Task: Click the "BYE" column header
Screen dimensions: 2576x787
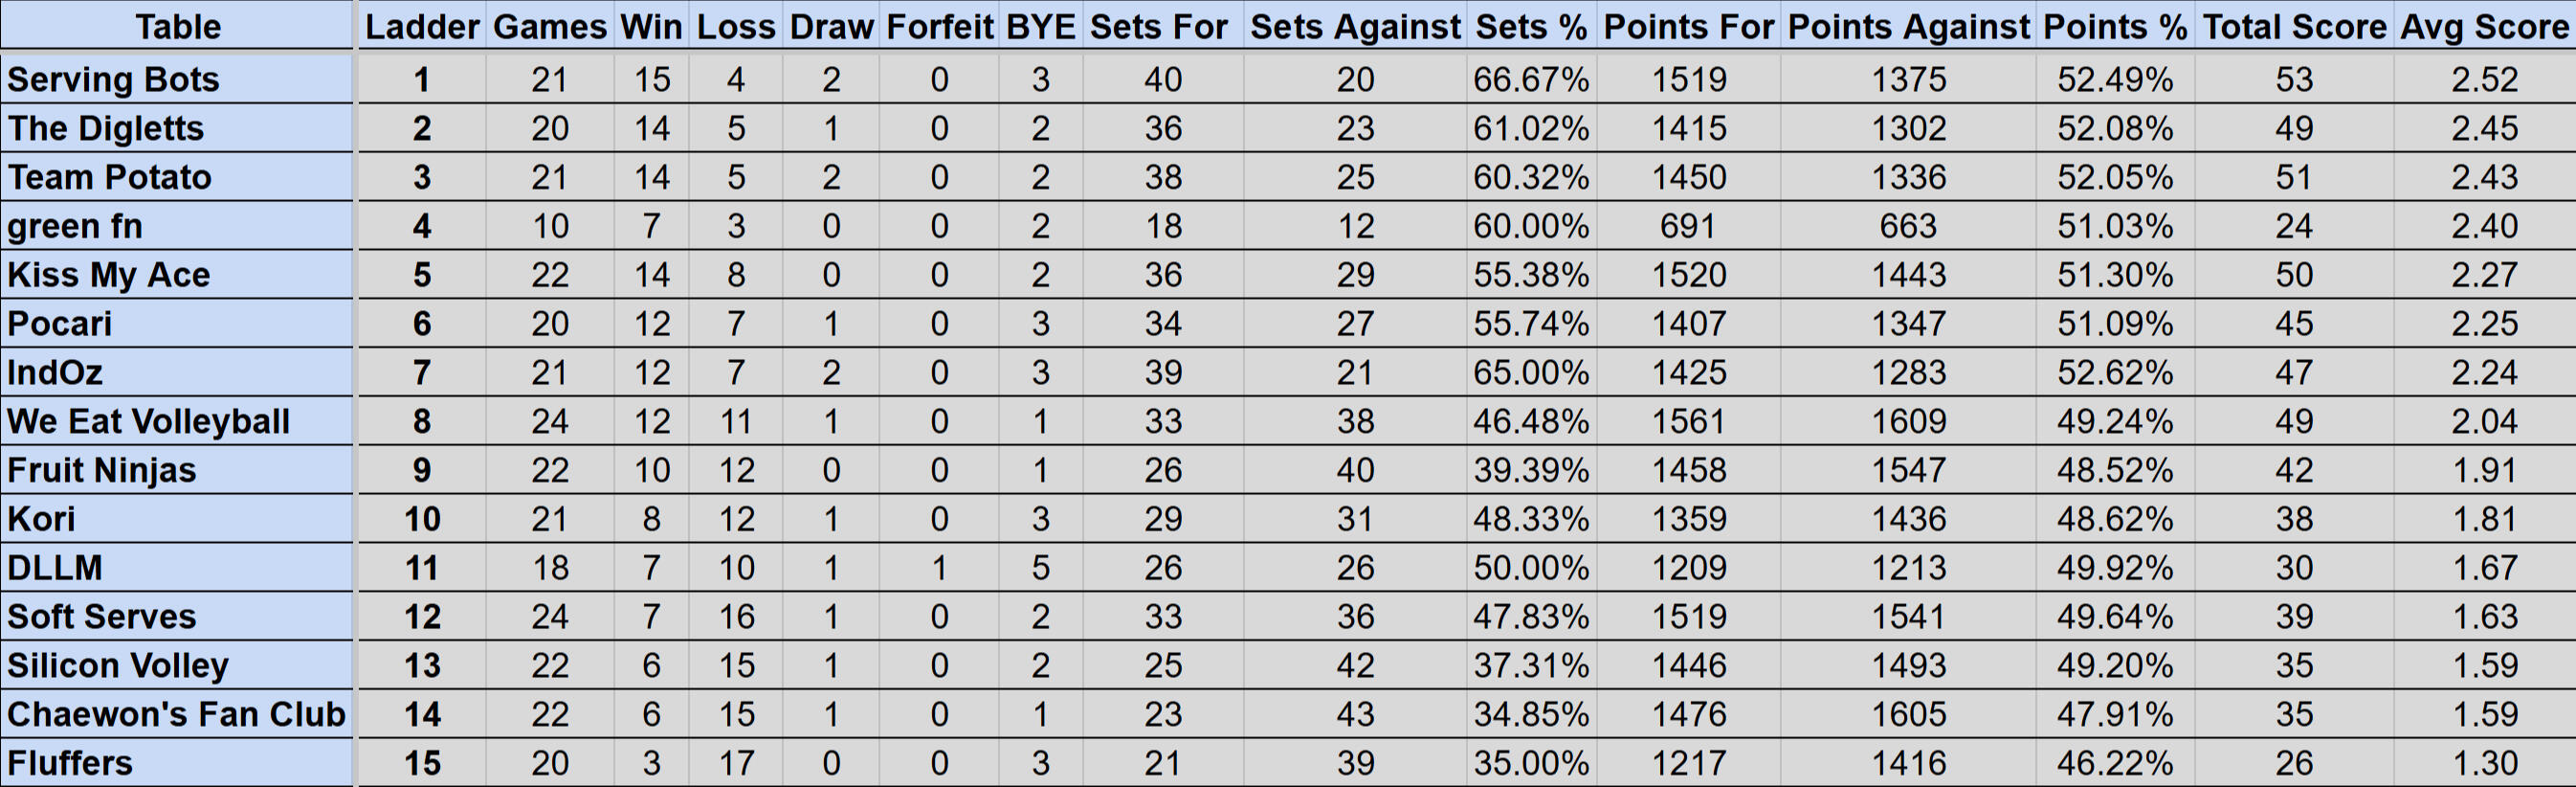Action: [1040, 26]
